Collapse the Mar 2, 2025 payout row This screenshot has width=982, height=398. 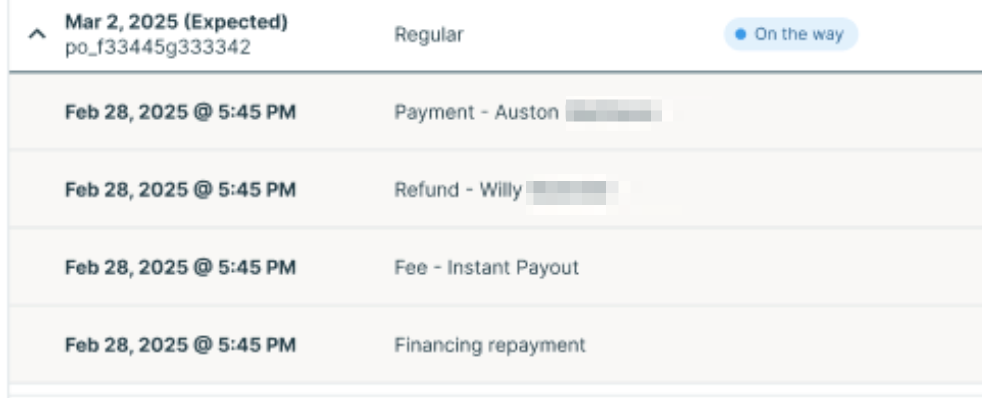[37, 34]
